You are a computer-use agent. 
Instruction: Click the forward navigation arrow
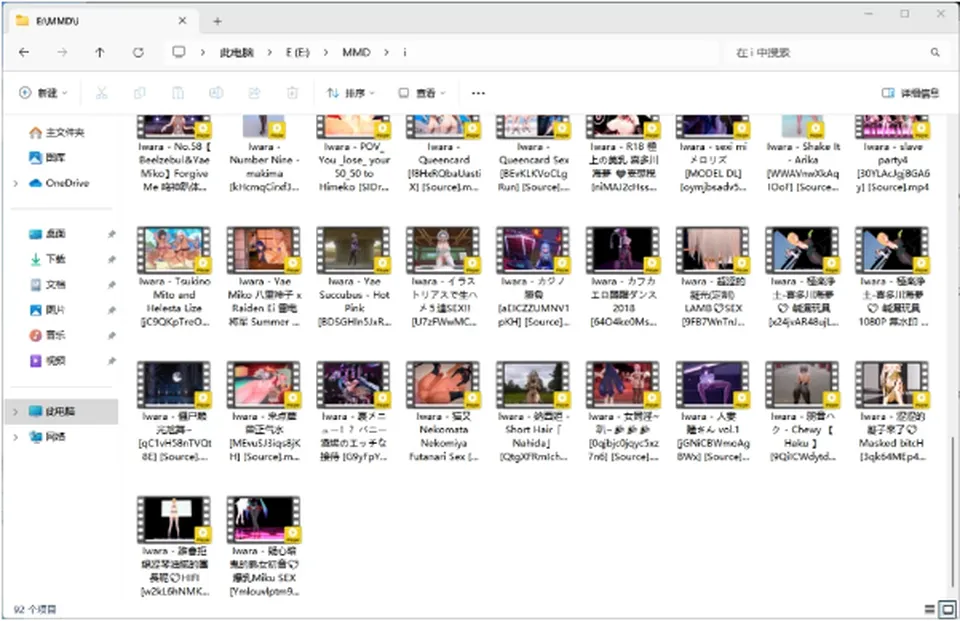62,53
